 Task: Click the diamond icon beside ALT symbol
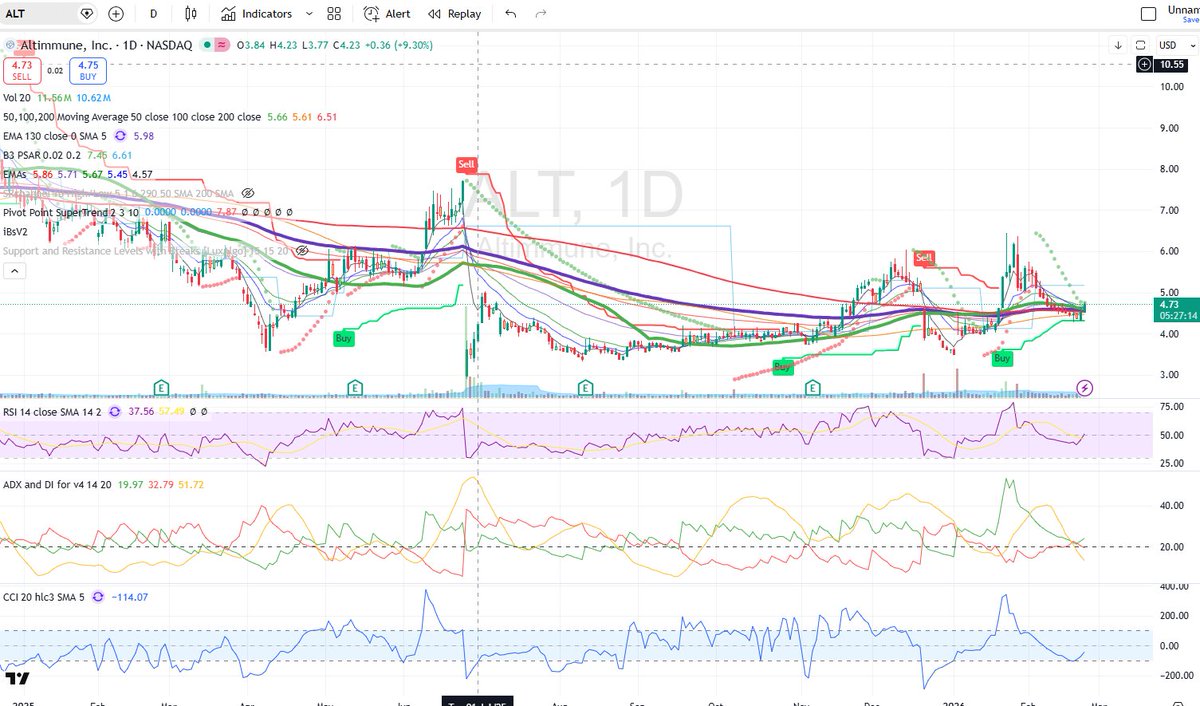click(x=86, y=14)
